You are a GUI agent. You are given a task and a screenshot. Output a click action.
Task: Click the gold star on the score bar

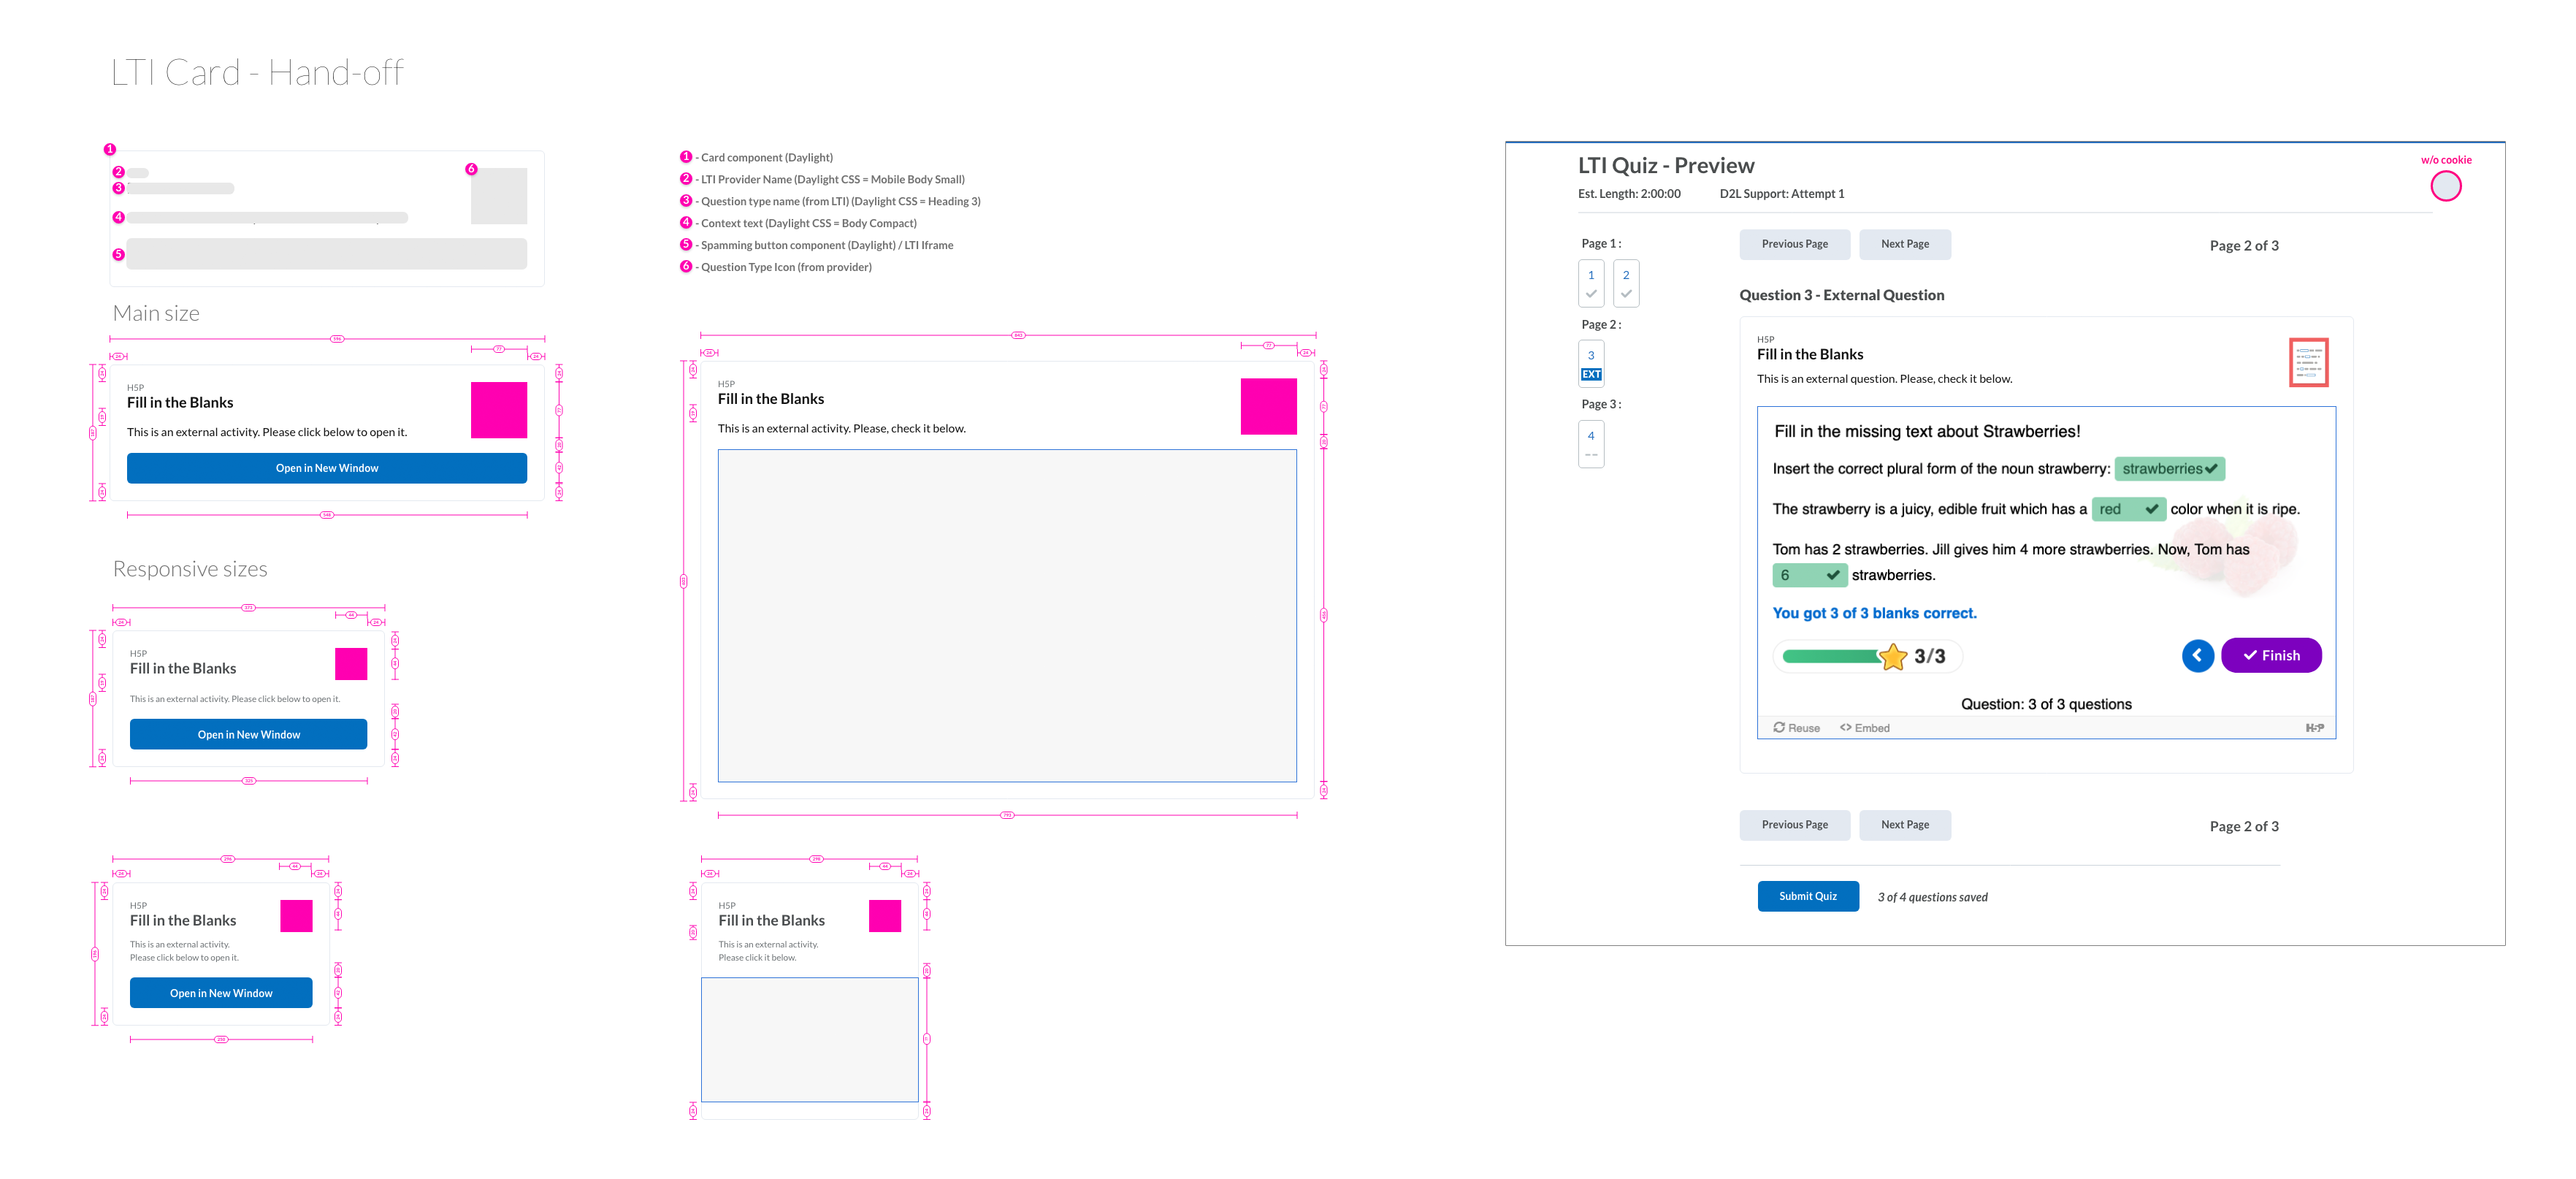pyautogui.click(x=1893, y=657)
